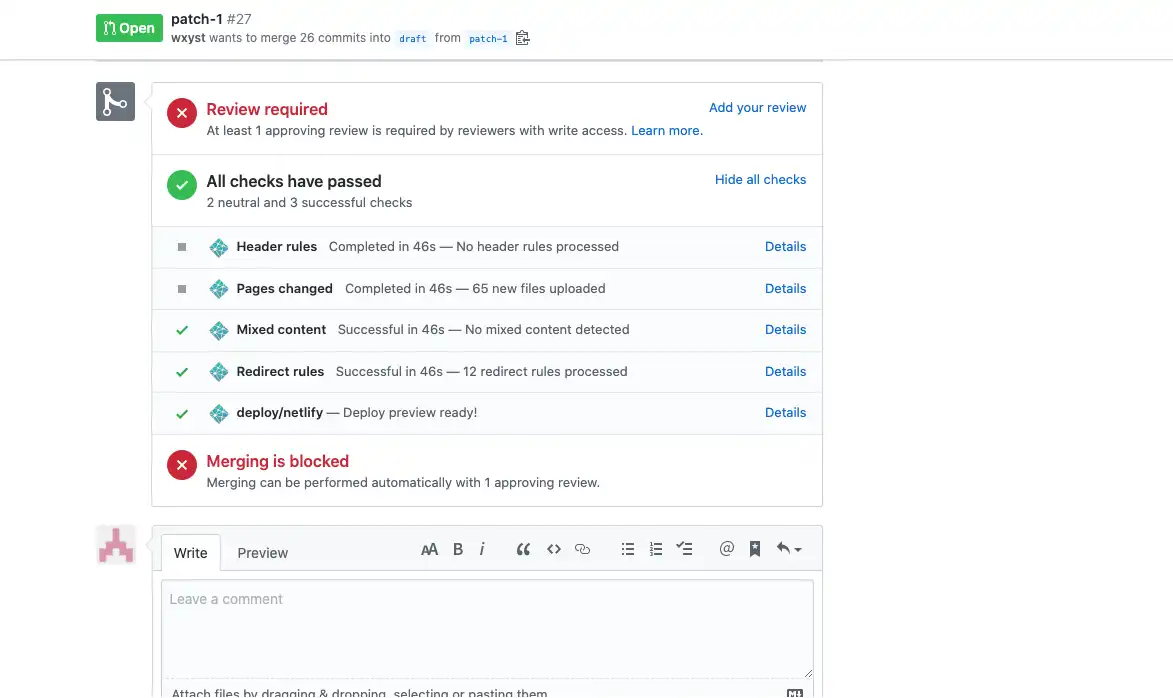Insert a task list into the comment
This screenshot has width=1173, height=698.
coord(684,549)
